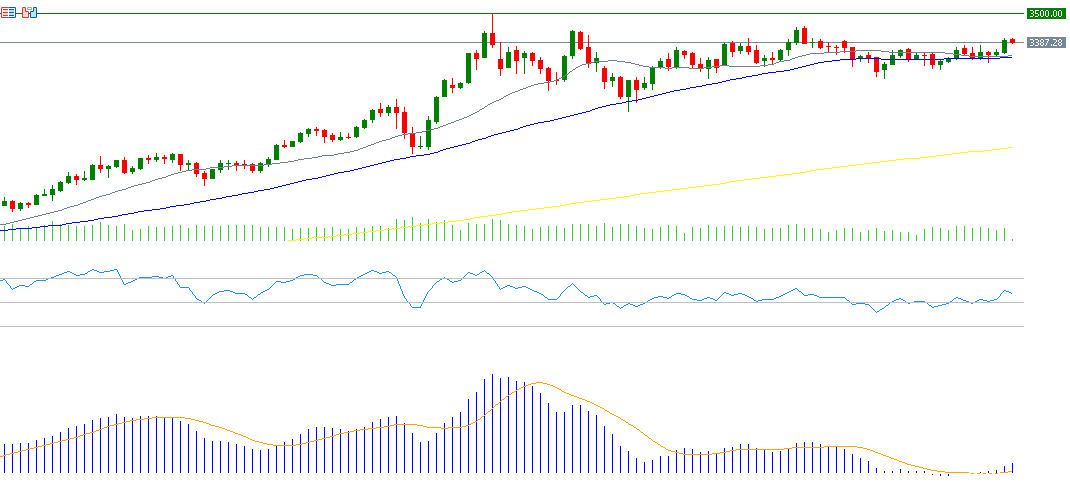Select the last small red candle
This screenshot has width=1070, height=500.
click(x=1012, y=41)
